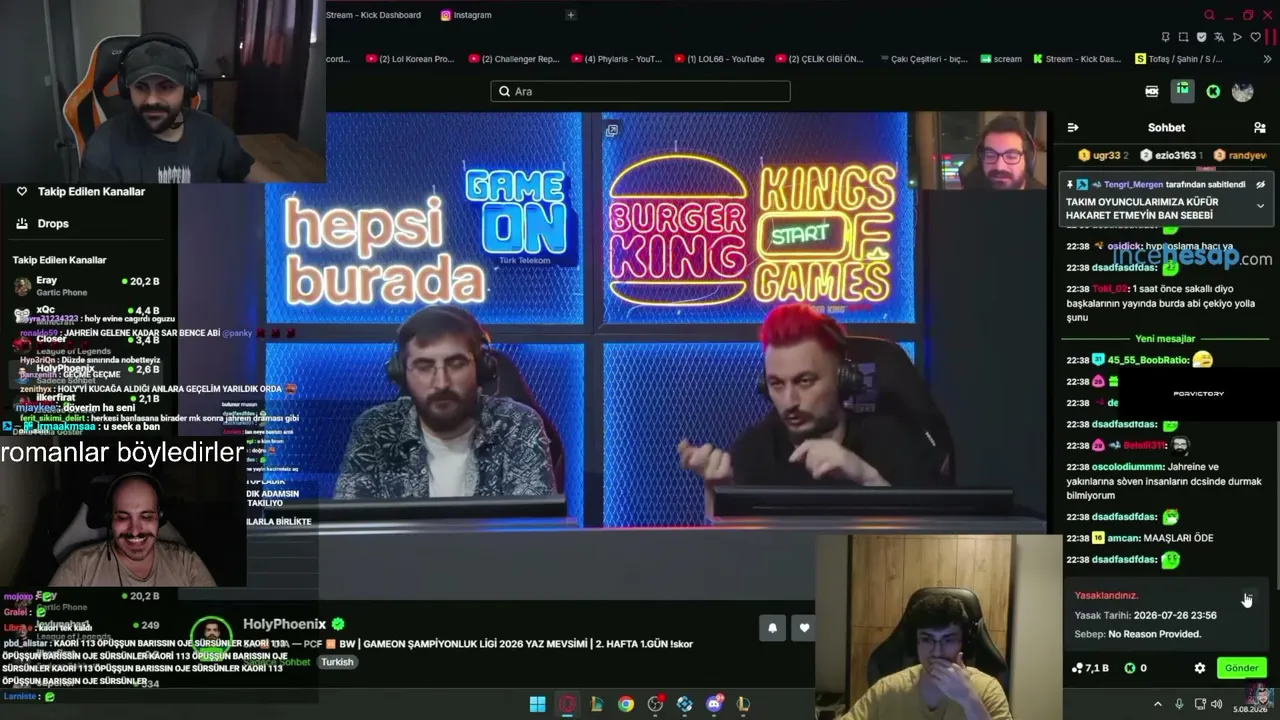Click username 45_55_BoobRatio in chat
Image resolution: width=1280 pixels, height=720 pixels.
click(x=1146, y=360)
